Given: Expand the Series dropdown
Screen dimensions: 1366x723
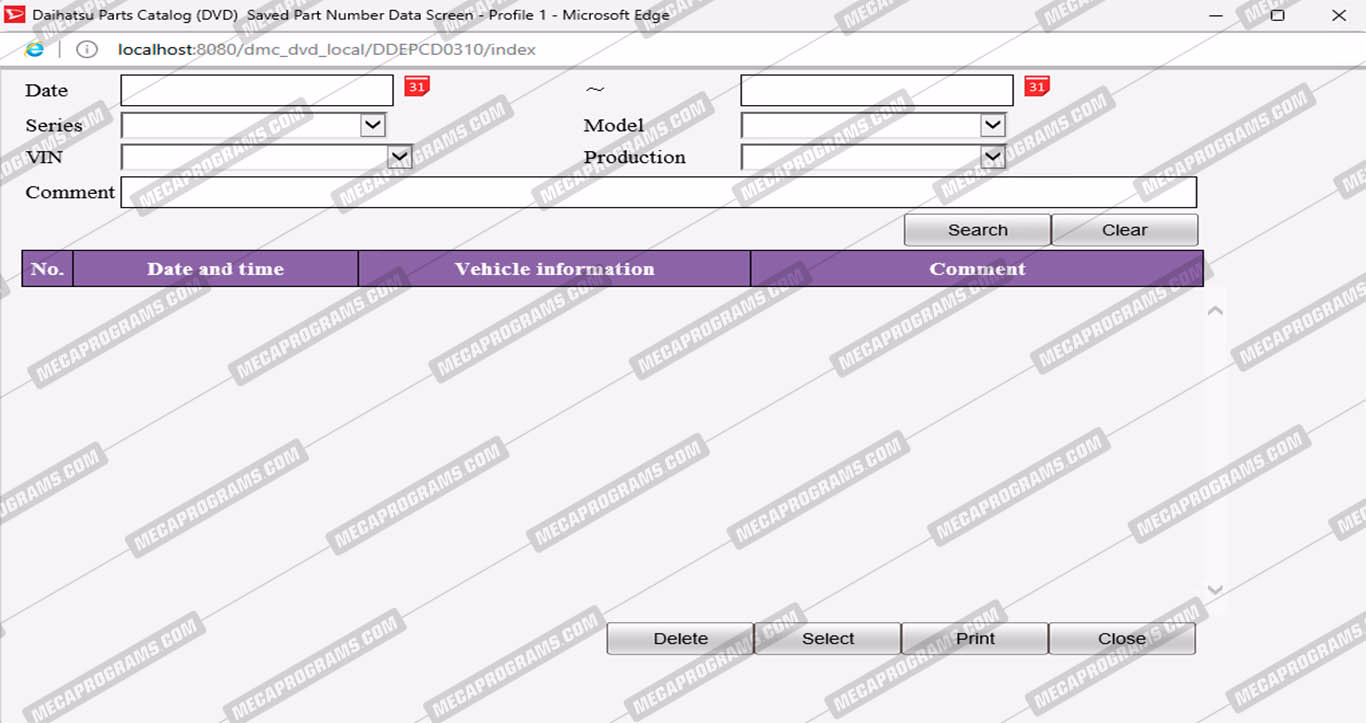Looking at the screenshot, I should coord(372,125).
